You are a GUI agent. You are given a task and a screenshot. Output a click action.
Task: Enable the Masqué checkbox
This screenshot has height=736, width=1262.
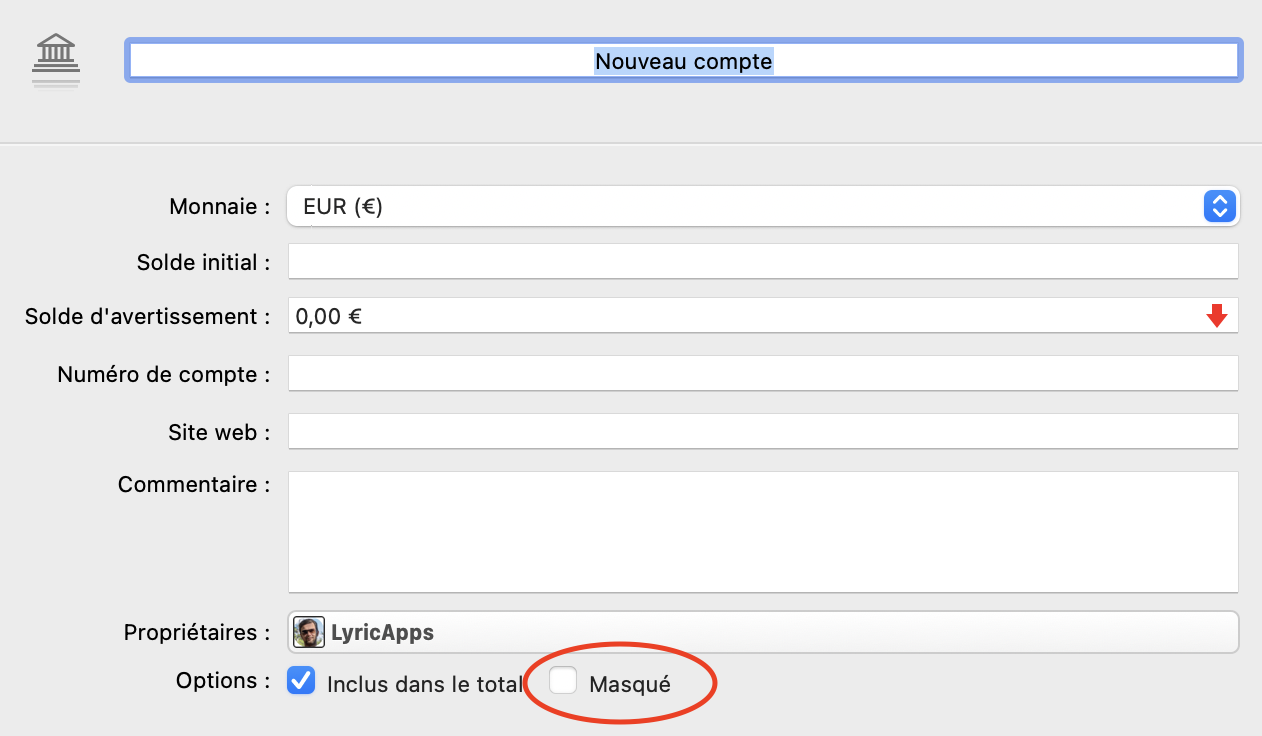tap(564, 681)
